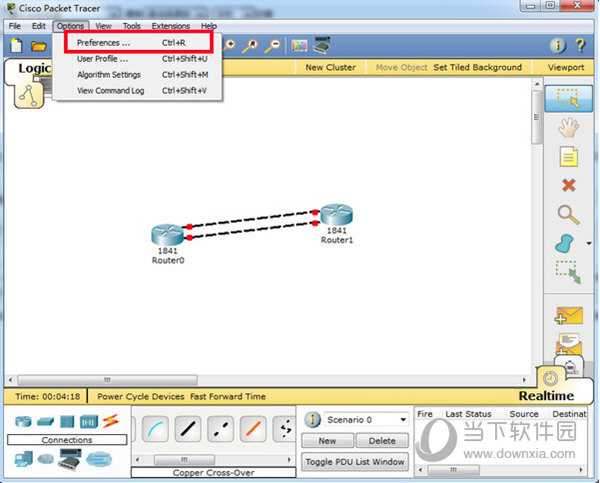Click the PDU list horizontal scrollbar
This screenshot has width=600, height=483.
(453, 469)
